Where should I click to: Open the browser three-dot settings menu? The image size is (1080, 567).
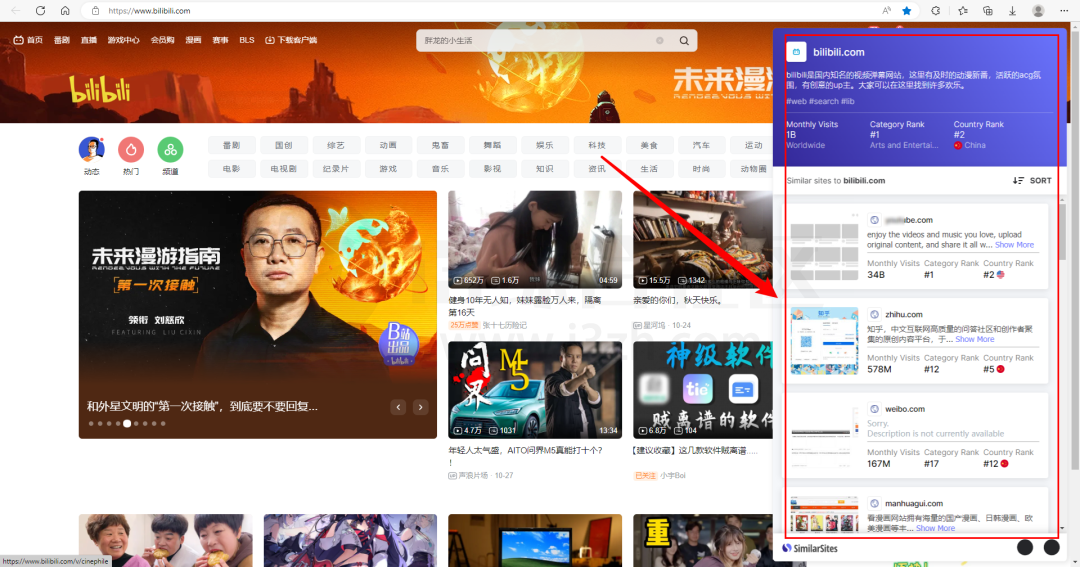tap(1064, 10)
